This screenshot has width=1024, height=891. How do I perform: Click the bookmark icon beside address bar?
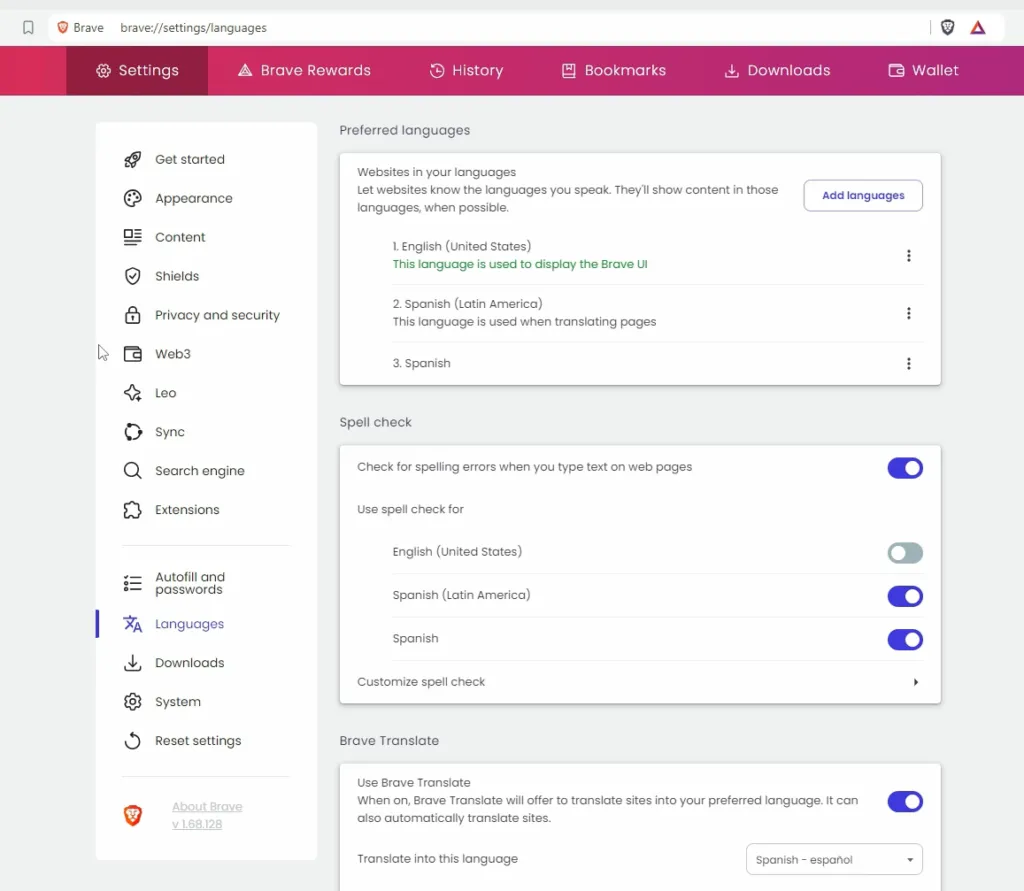28,27
